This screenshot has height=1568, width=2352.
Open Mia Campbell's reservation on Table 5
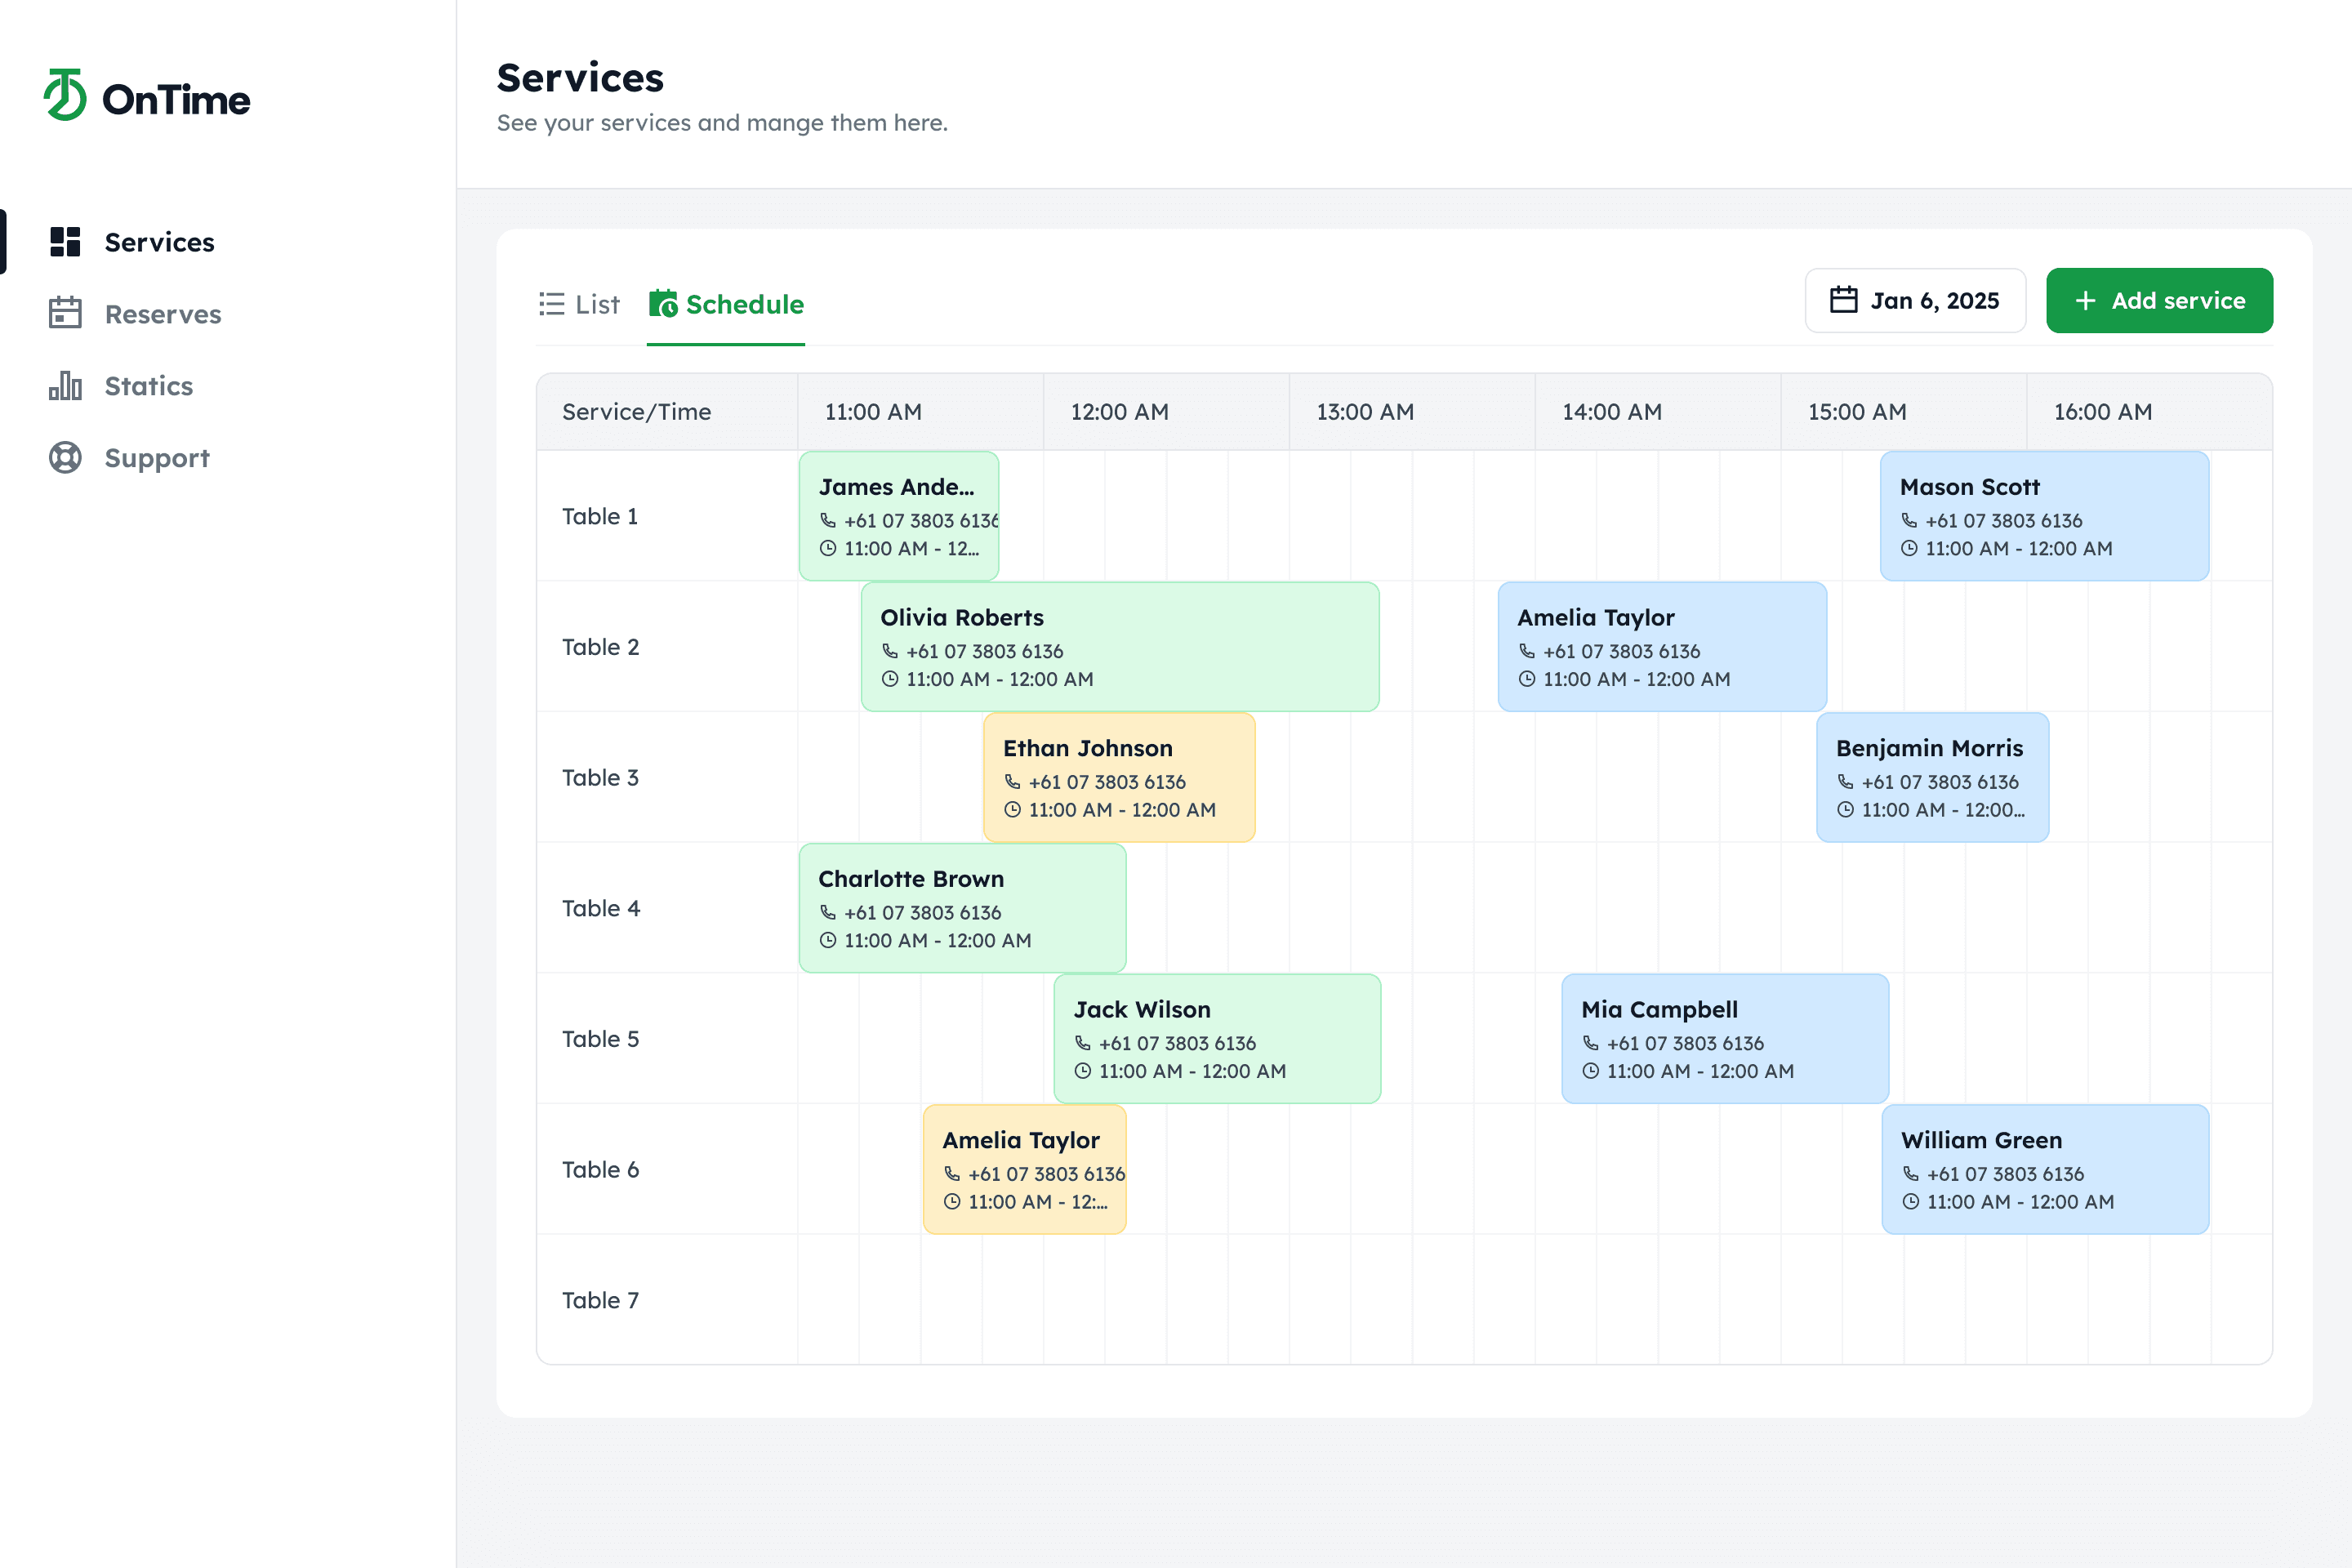tap(1724, 1039)
